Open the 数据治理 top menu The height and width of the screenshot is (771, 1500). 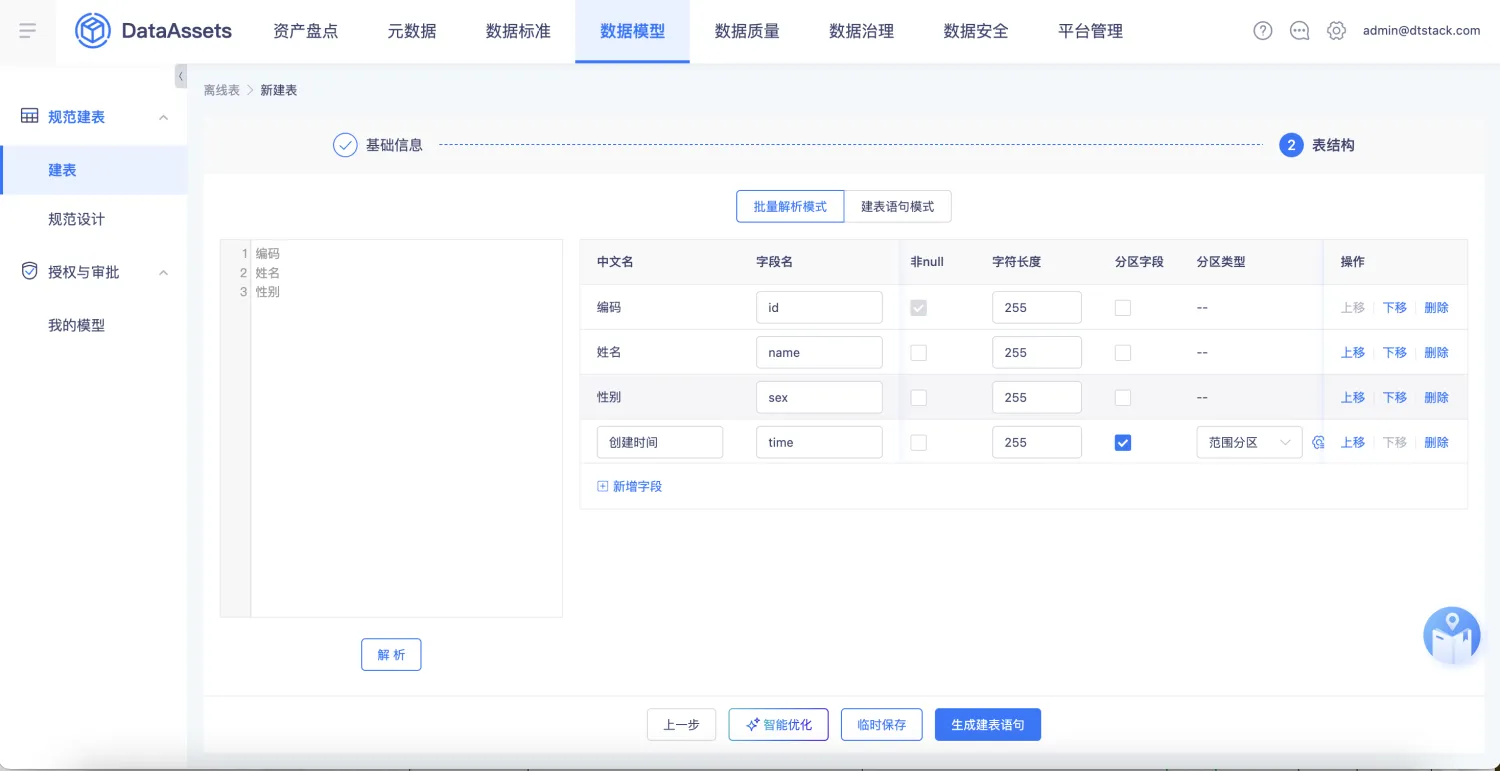click(x=861, y=31)
